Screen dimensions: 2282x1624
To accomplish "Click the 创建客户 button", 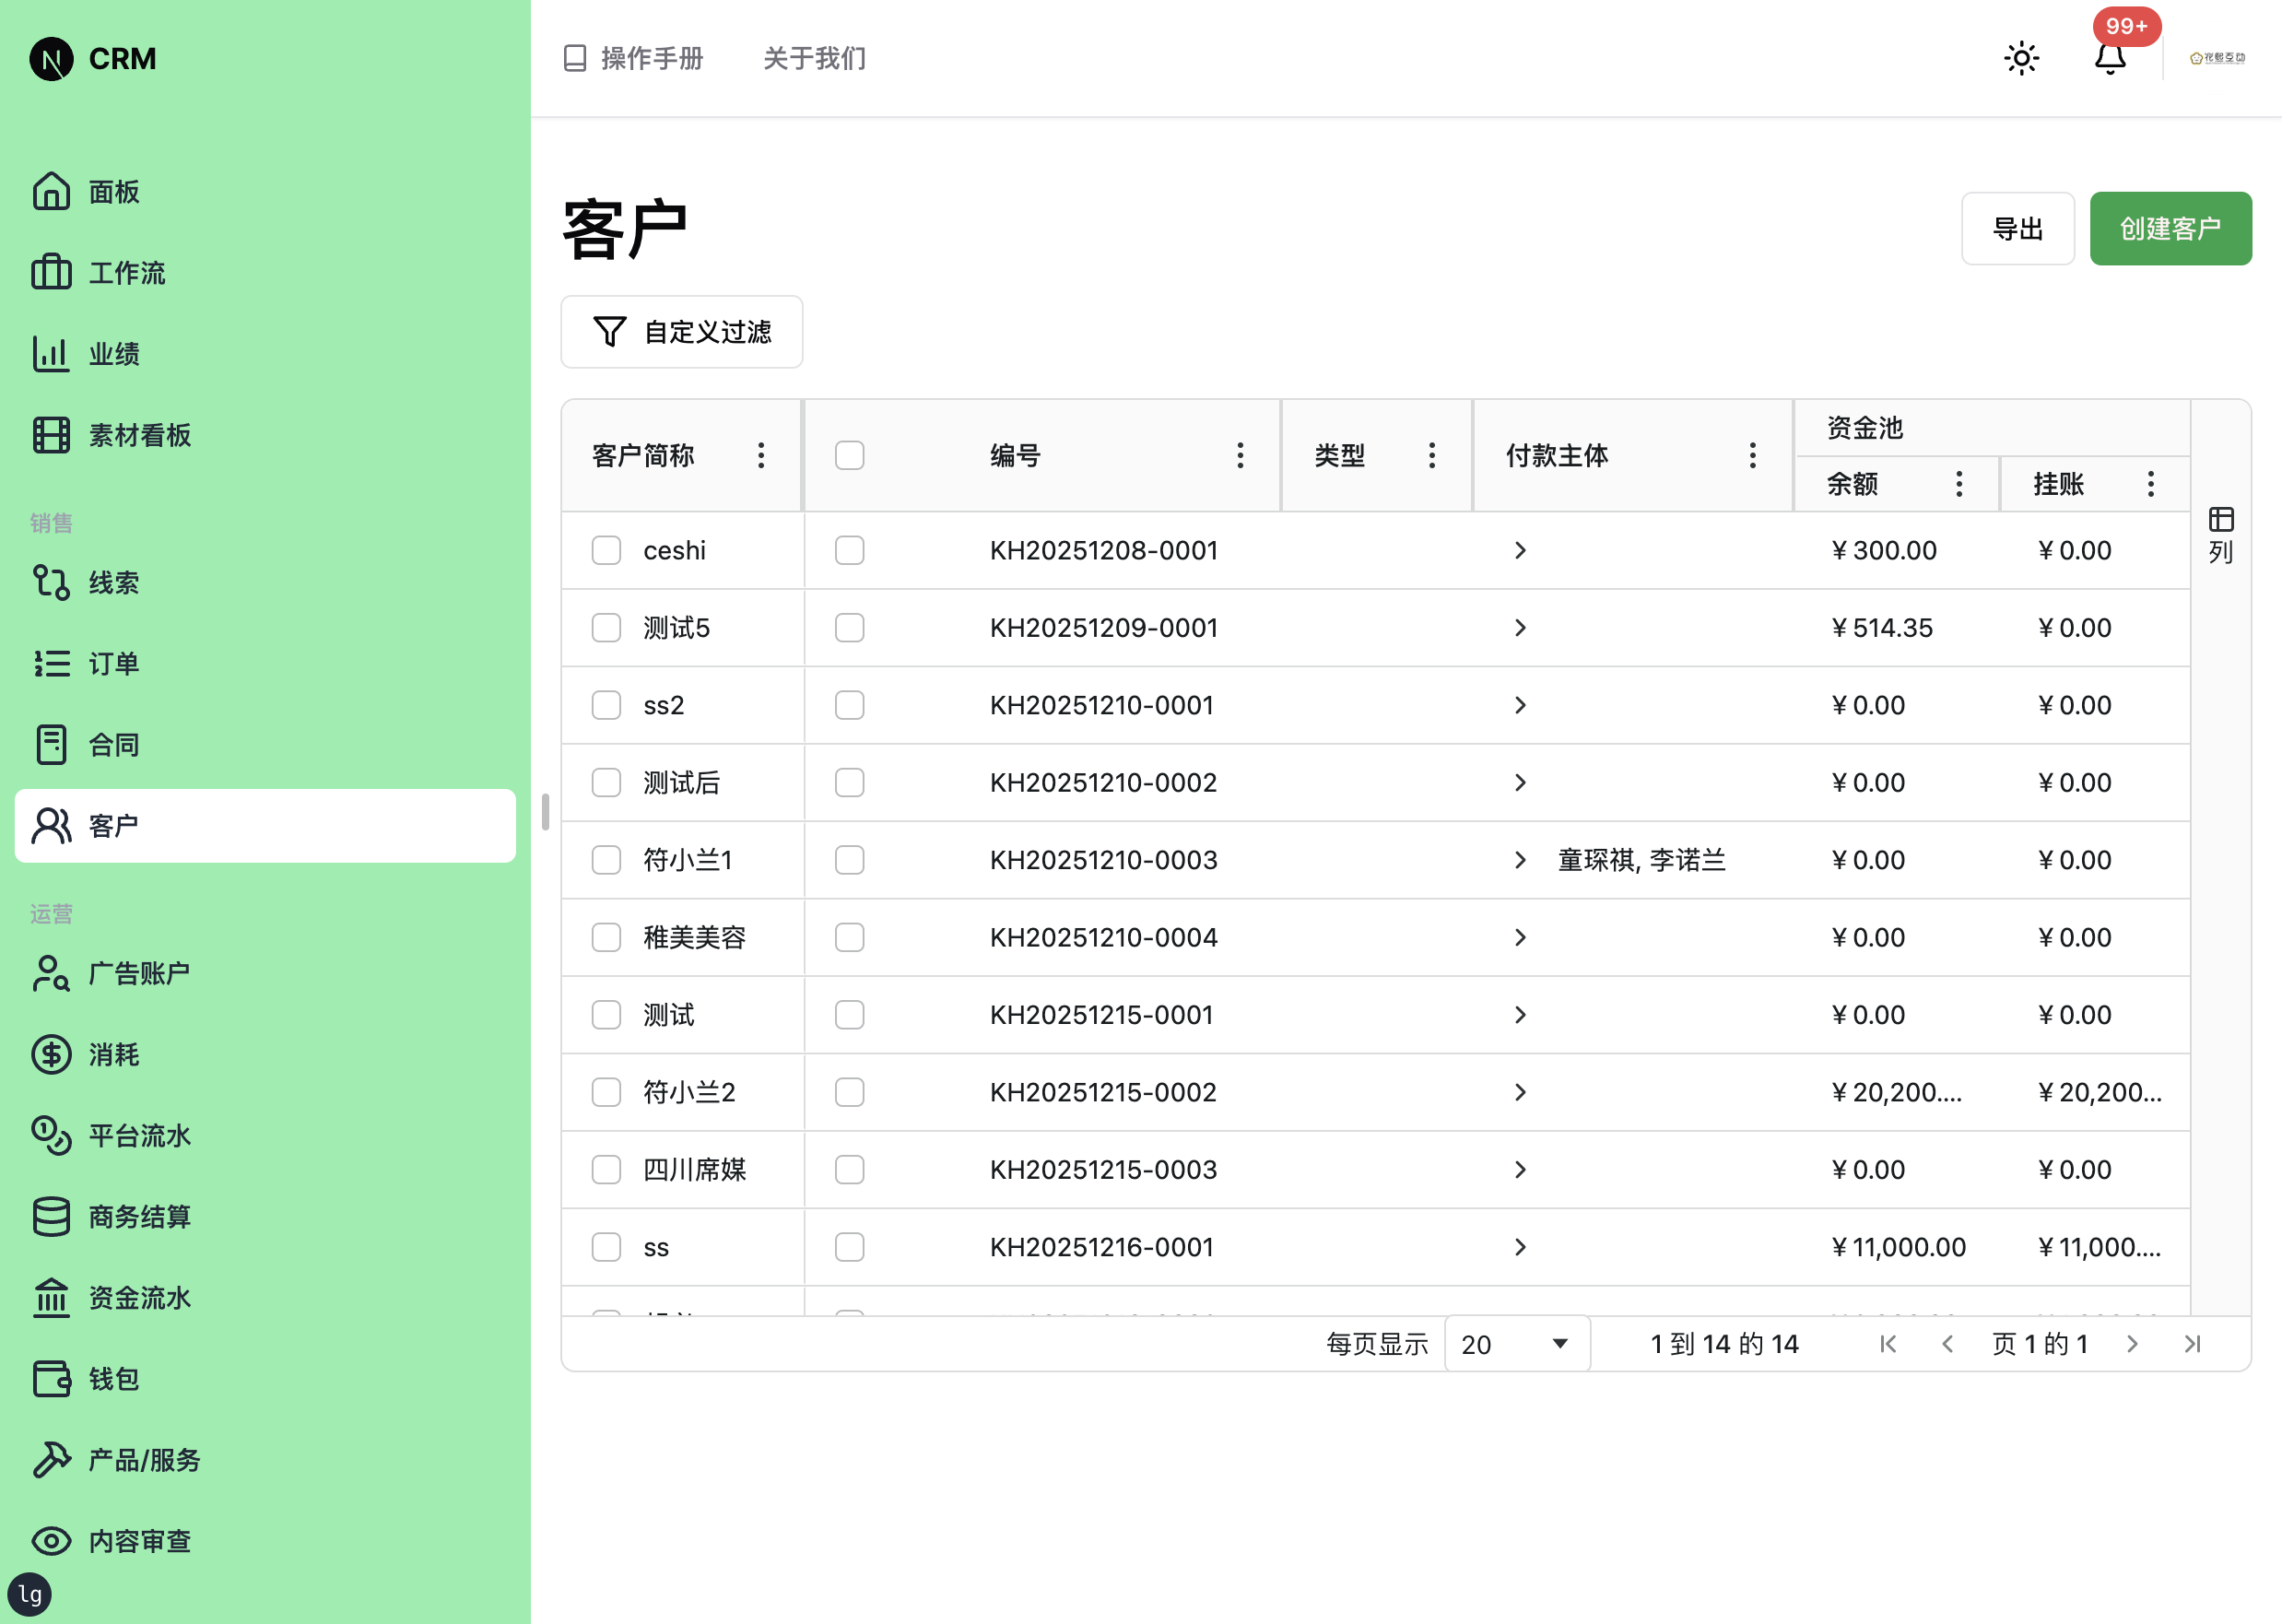I will pos(2169,228).
